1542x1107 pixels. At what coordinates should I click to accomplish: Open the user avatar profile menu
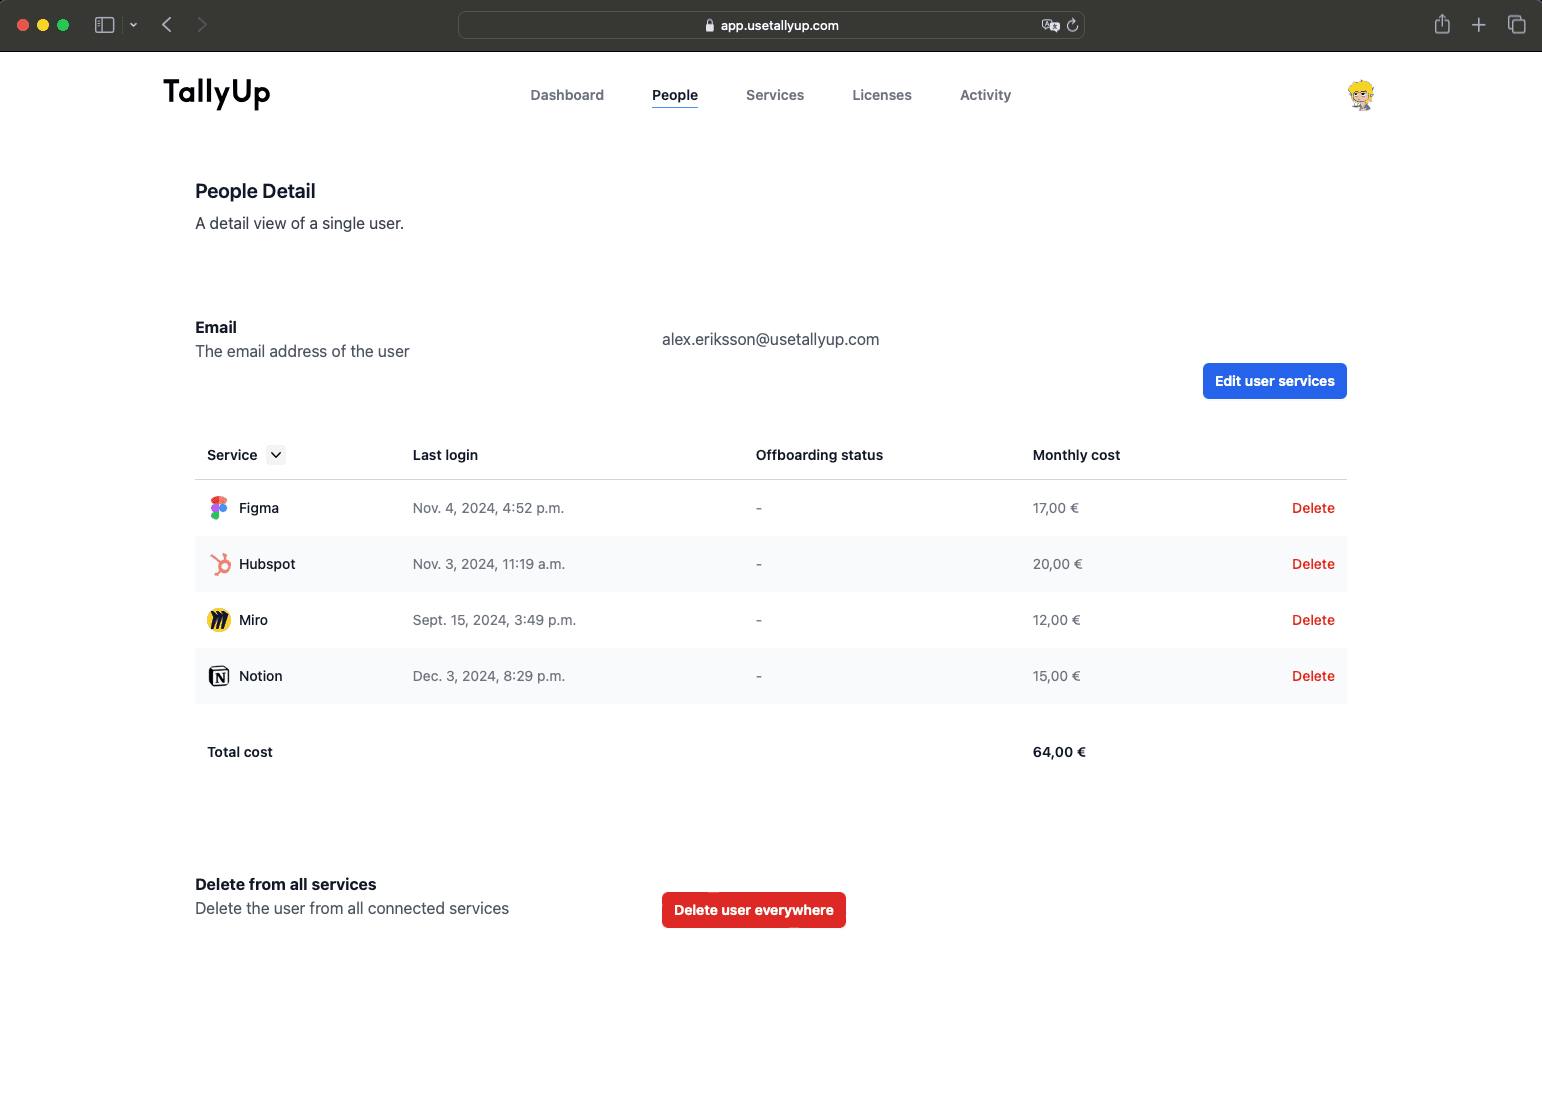[1360, 95]
